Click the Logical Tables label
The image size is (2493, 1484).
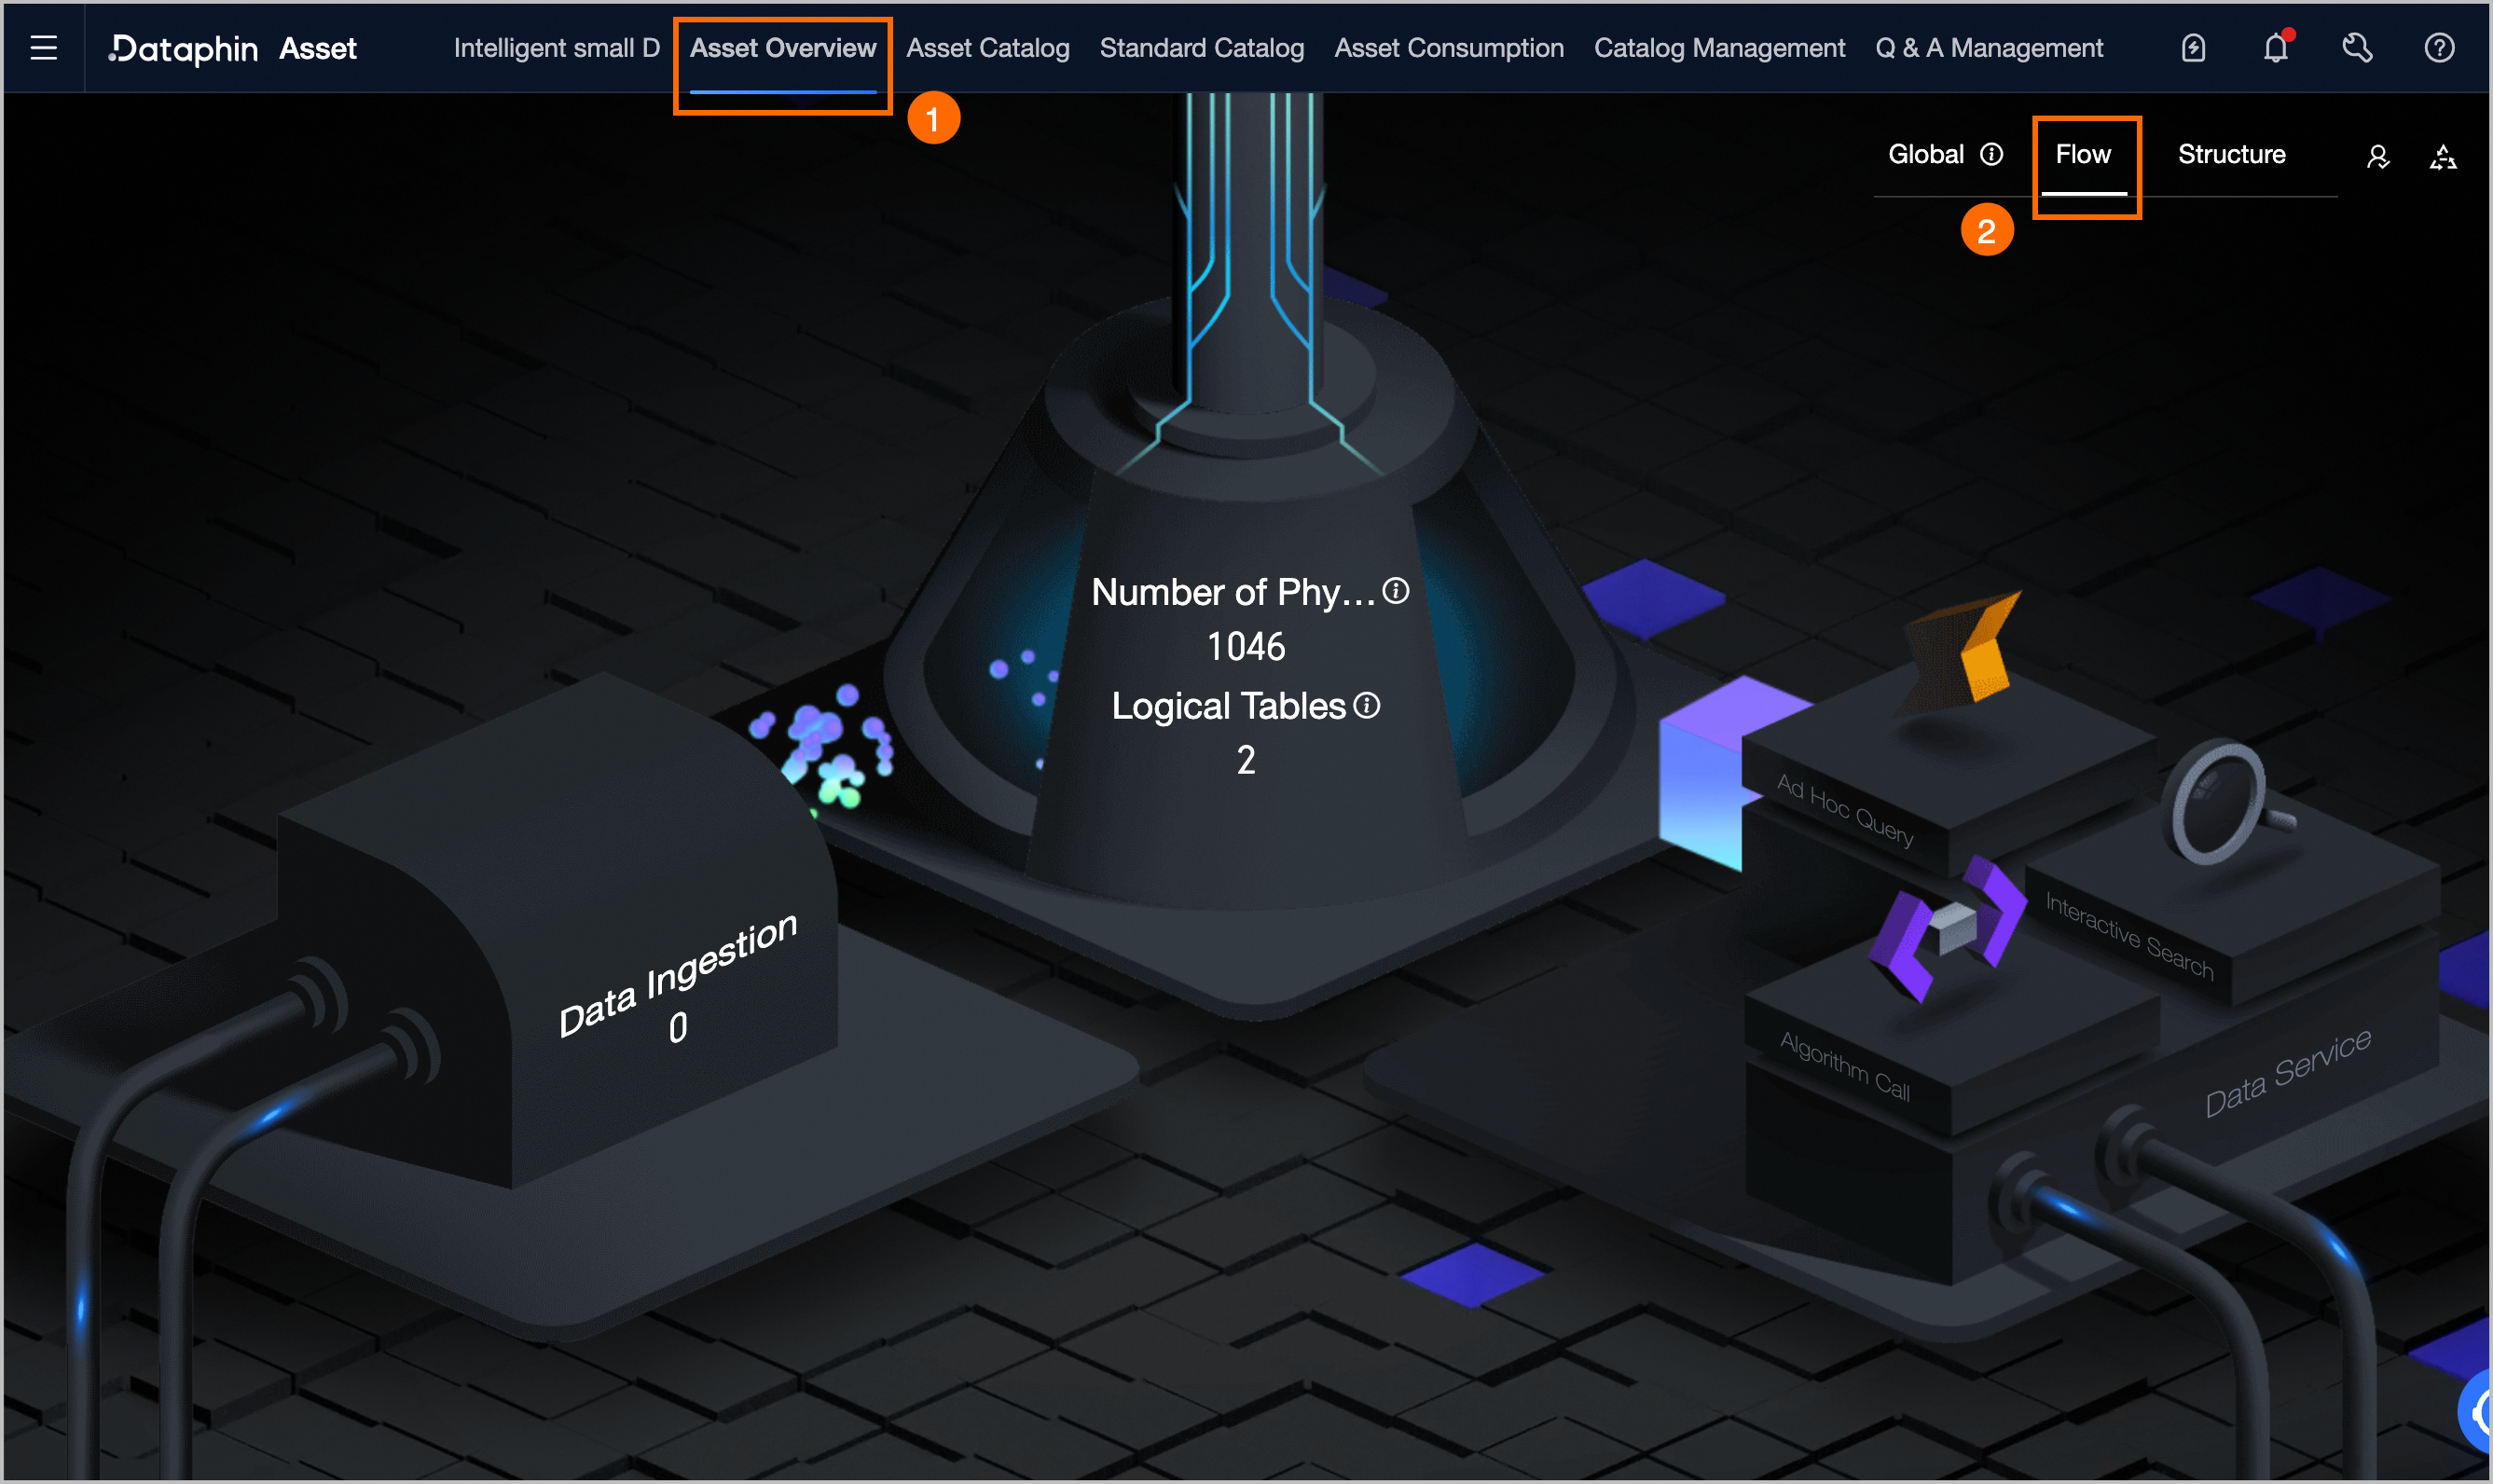[x=1229, y=706]
